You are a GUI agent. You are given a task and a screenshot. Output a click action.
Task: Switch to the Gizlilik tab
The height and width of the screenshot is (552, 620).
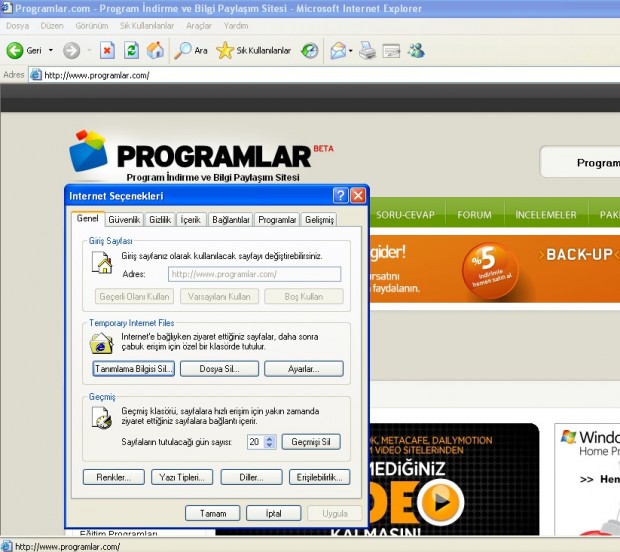pyautogui.click(x=160, y=220)
